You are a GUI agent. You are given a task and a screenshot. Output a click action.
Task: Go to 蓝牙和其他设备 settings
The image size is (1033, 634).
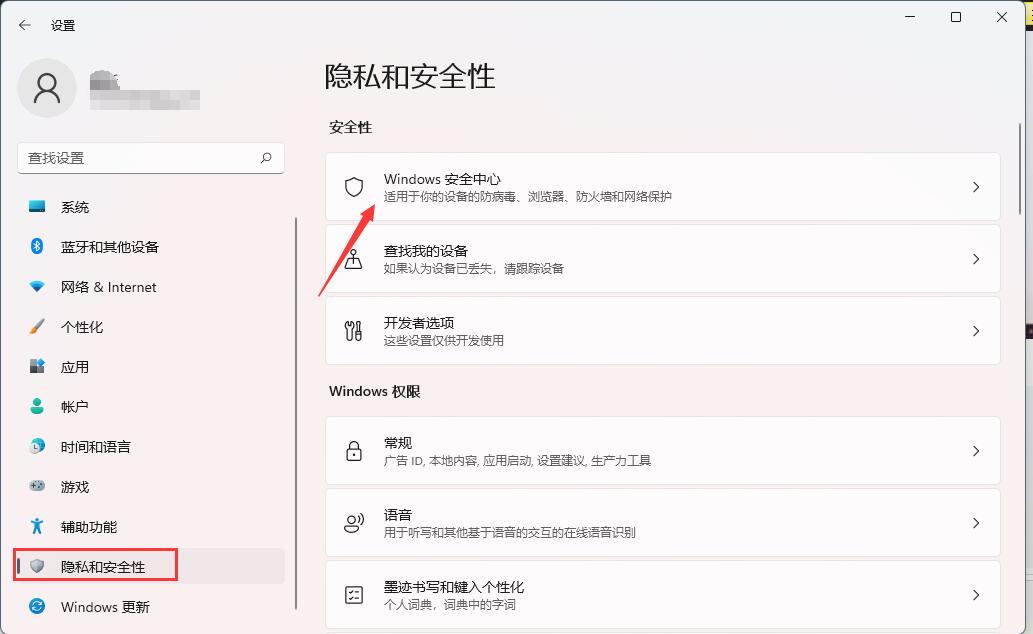pos(151,246)
